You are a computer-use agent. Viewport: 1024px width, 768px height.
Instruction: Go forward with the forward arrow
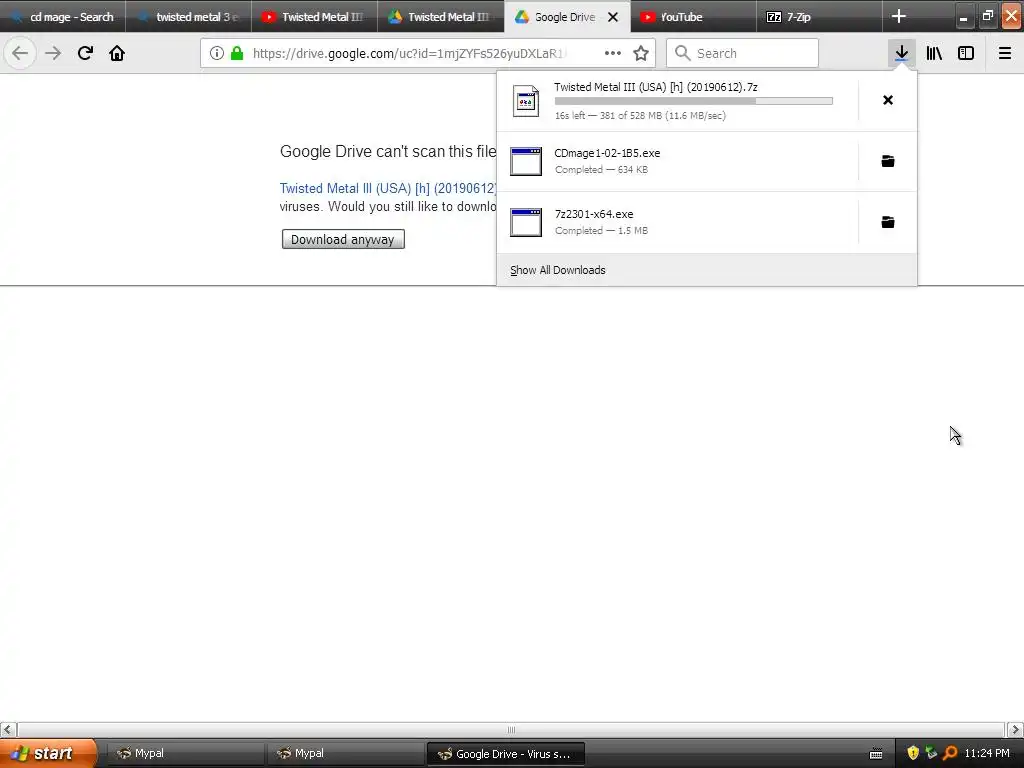coord(53,53)
